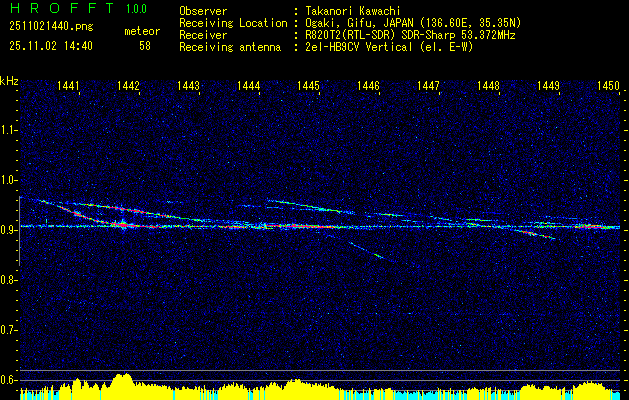Image resolution: width=629 pixels, height=400 pixels.
Task: Click the 1444 time marker
Action: [248, 85]
